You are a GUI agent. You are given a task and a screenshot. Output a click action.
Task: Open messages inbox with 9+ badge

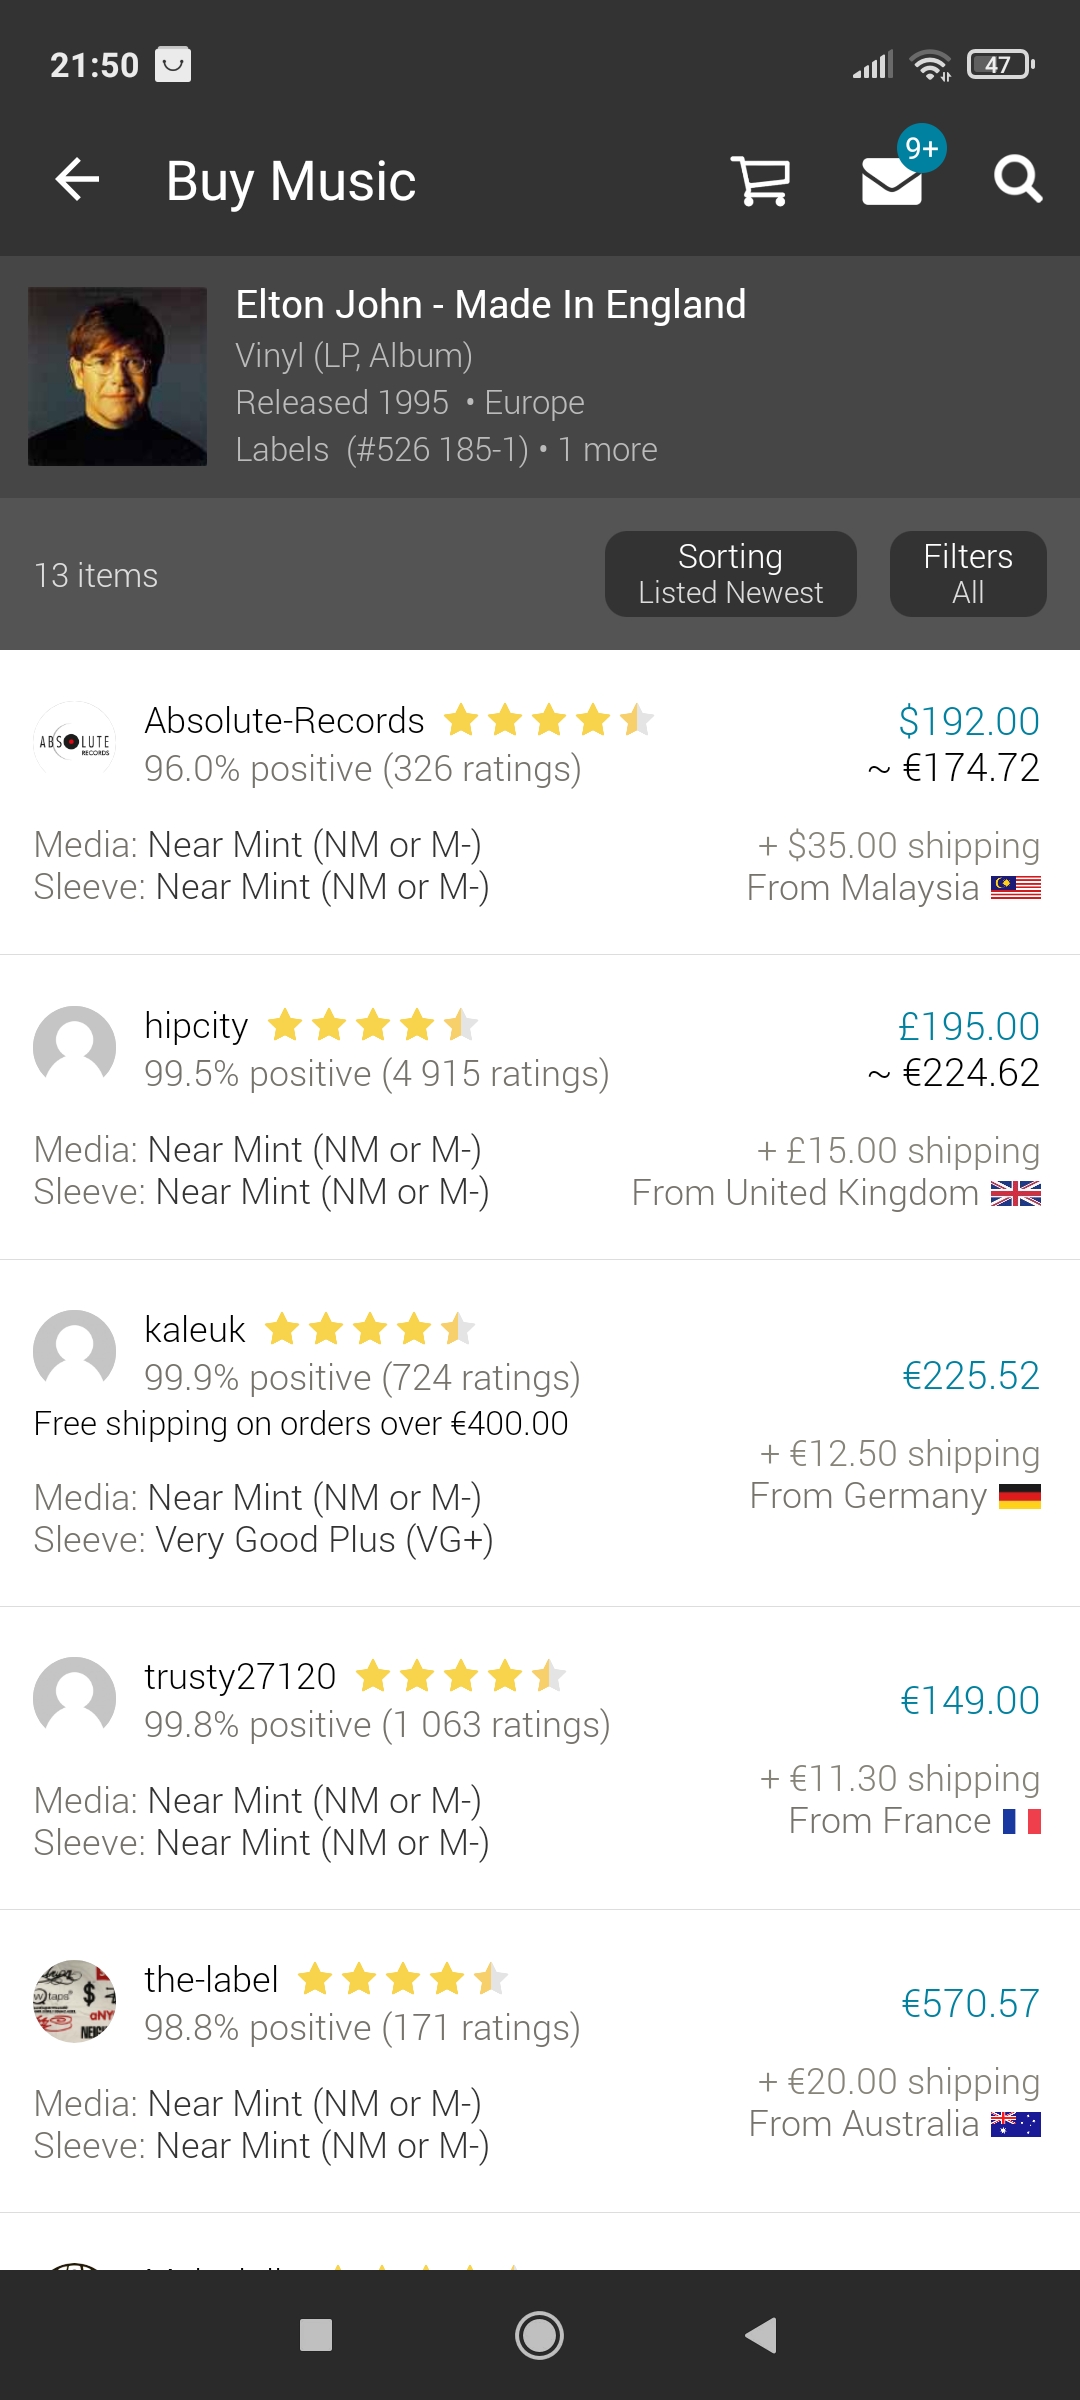pos(892,180)
